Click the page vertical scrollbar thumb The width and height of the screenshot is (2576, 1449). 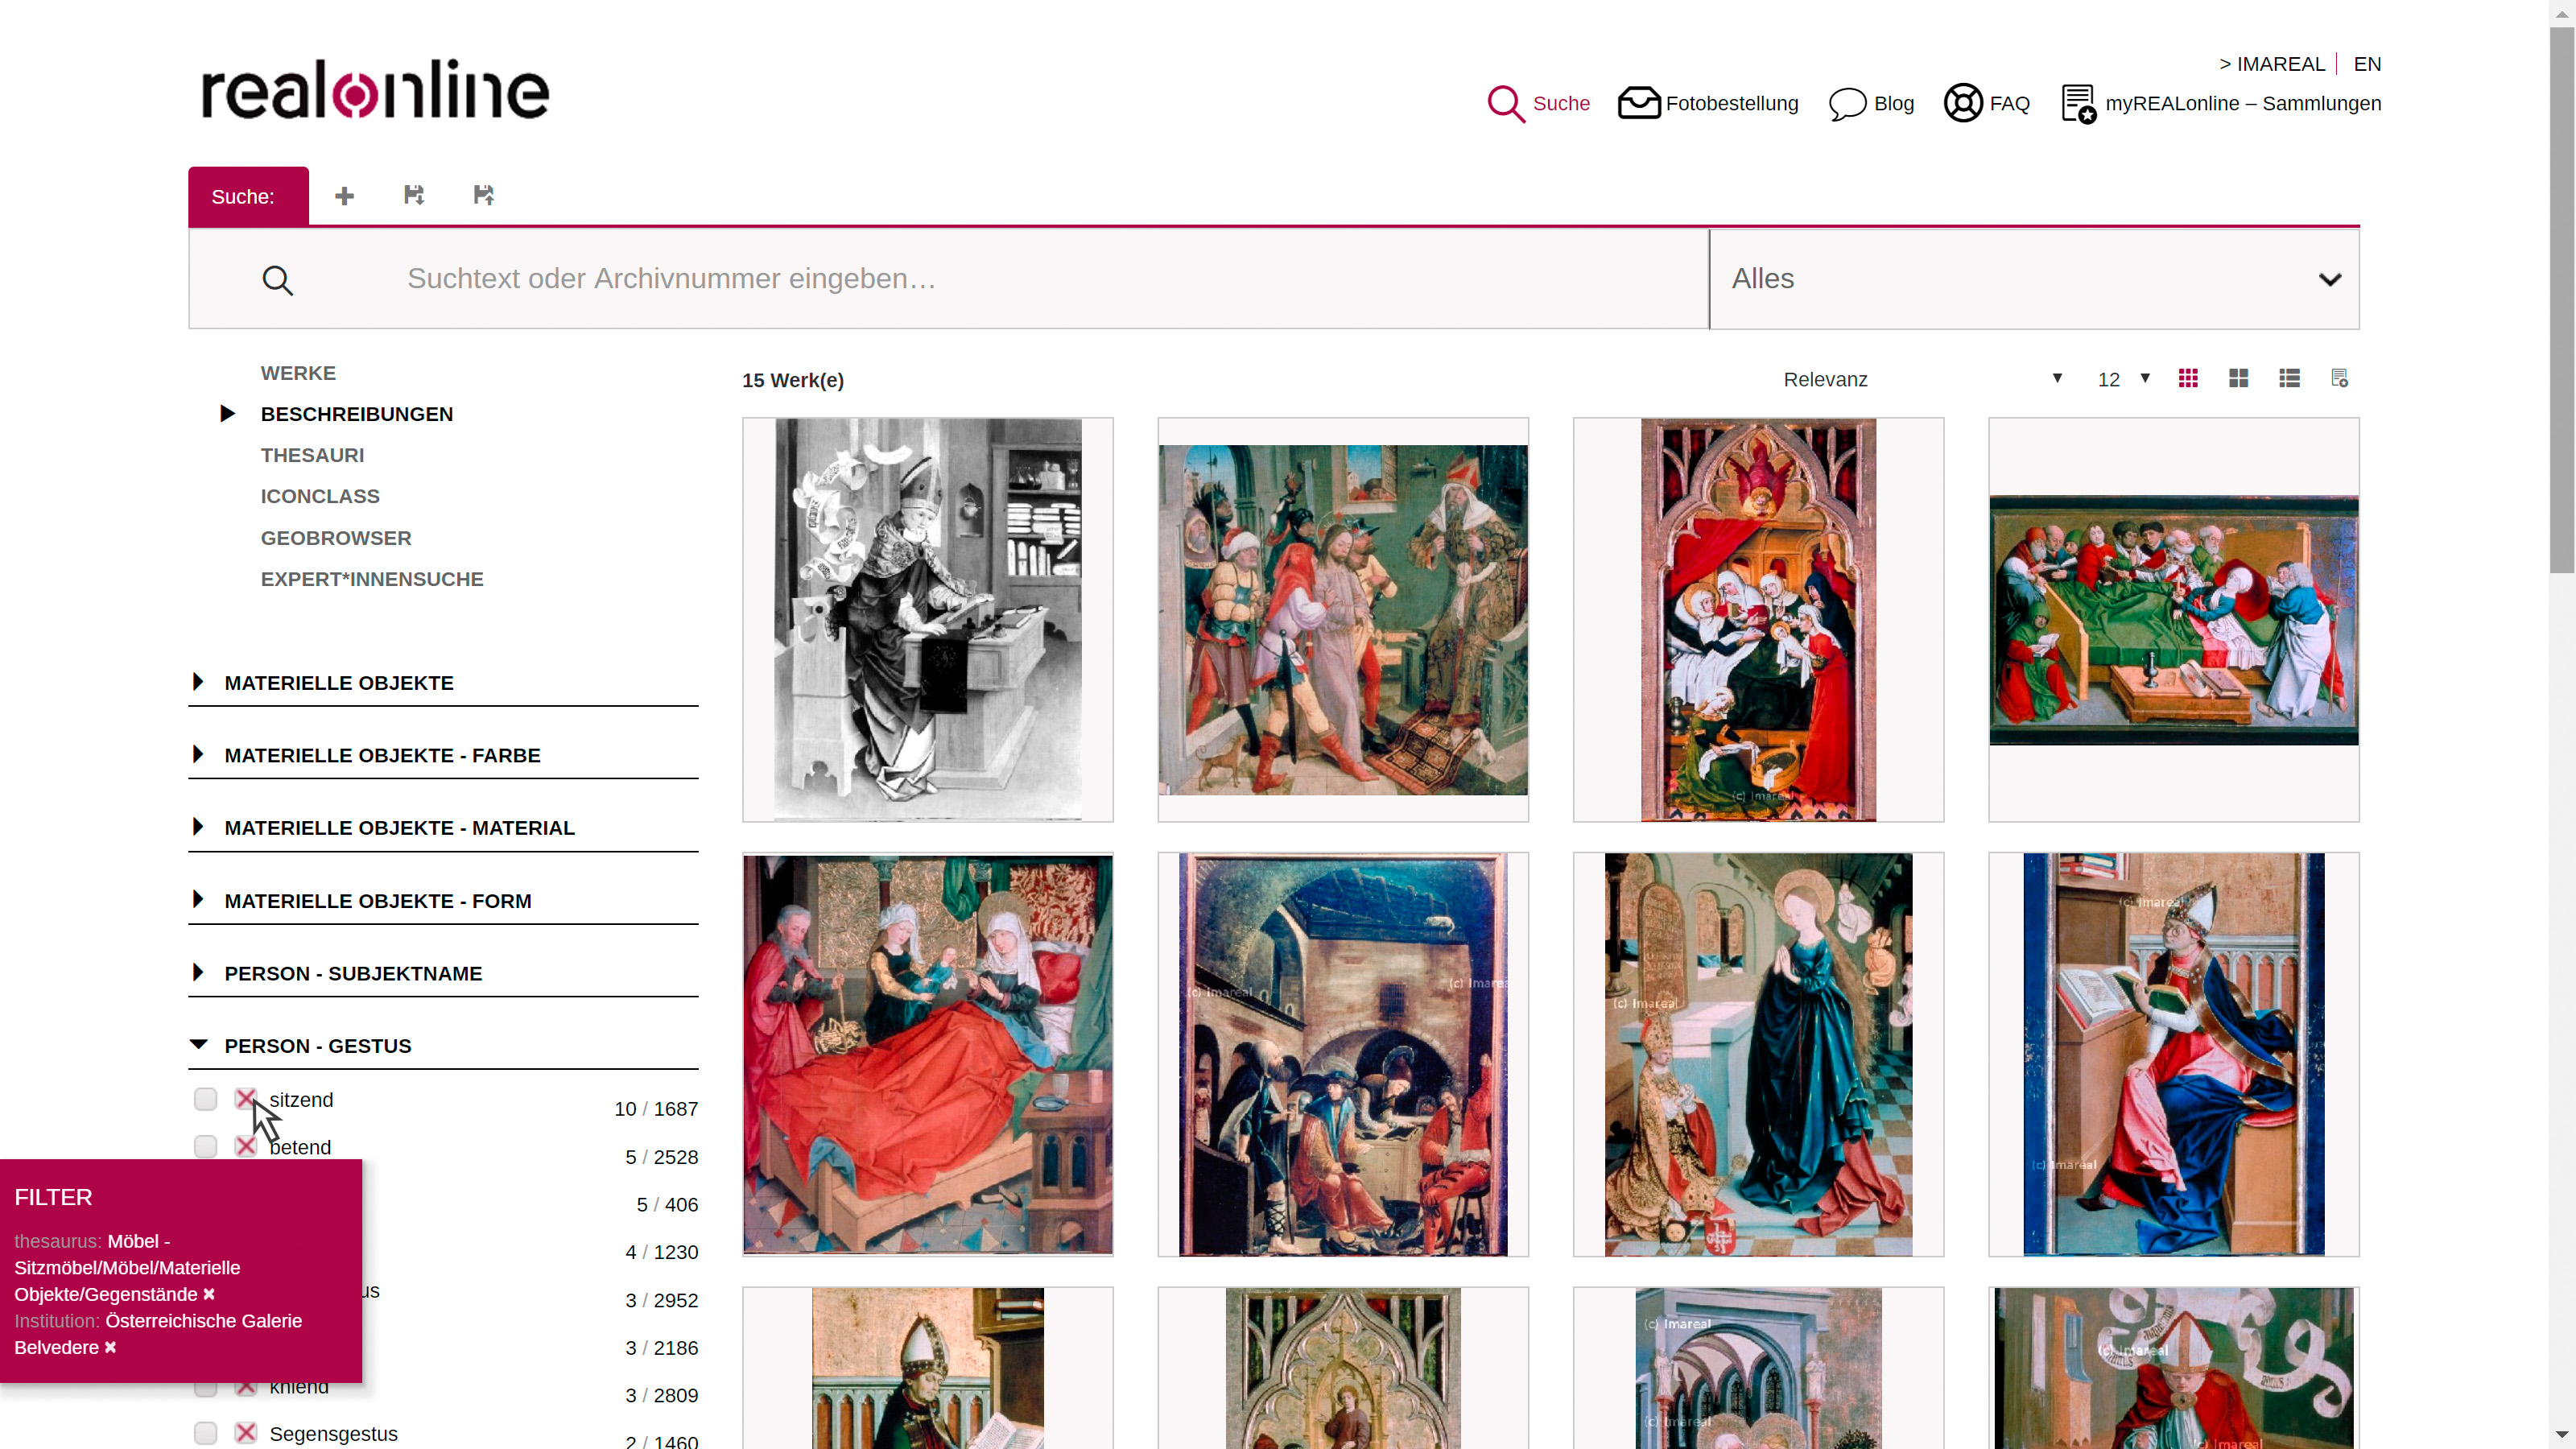tap(2562, 300)
